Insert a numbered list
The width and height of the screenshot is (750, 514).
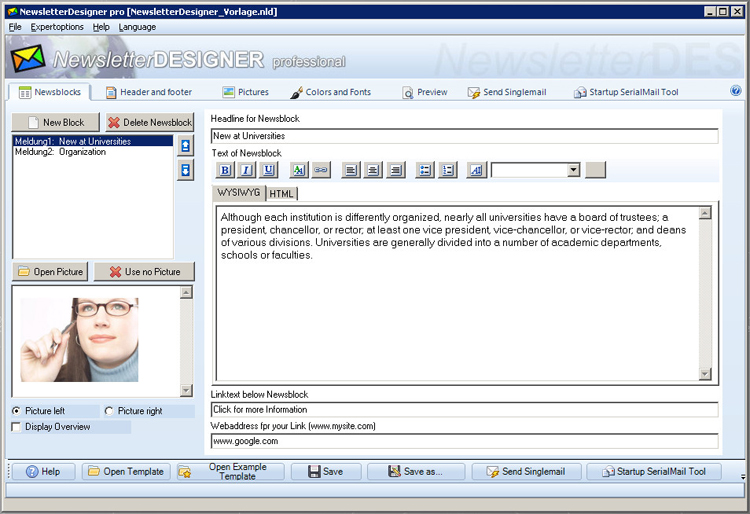(x=448, y=170)
